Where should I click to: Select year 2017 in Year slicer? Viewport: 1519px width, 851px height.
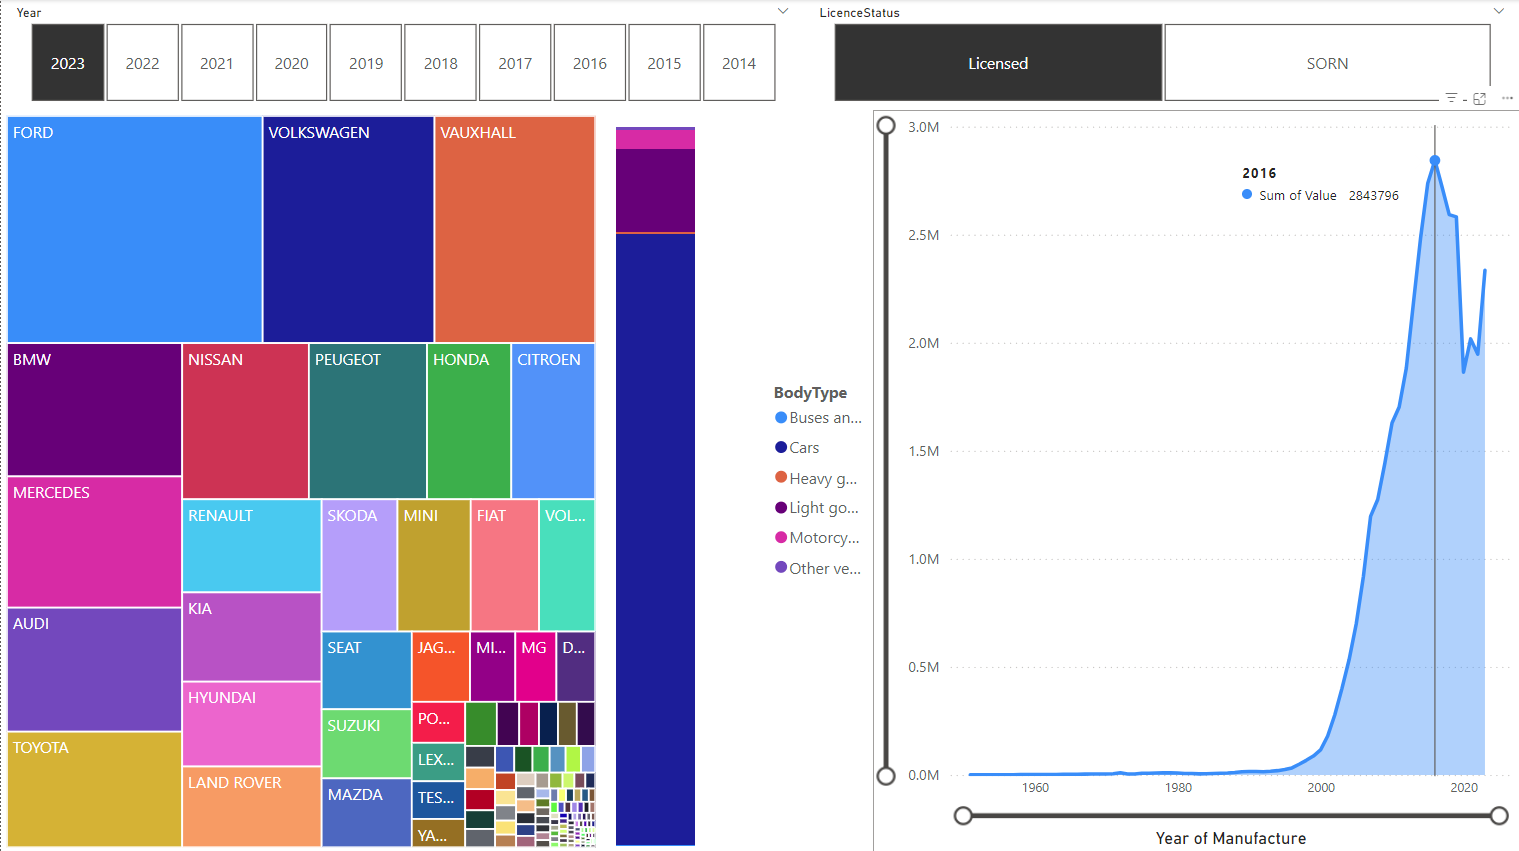click(515, 63)
